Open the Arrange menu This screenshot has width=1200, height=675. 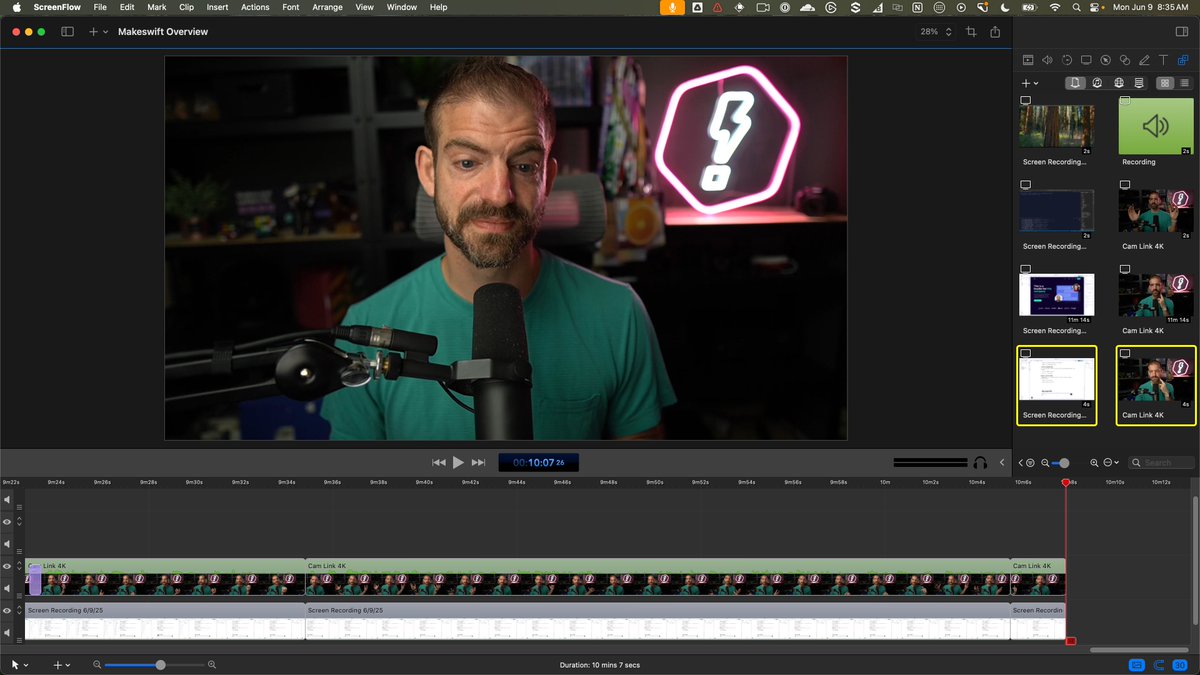point(326,7)
